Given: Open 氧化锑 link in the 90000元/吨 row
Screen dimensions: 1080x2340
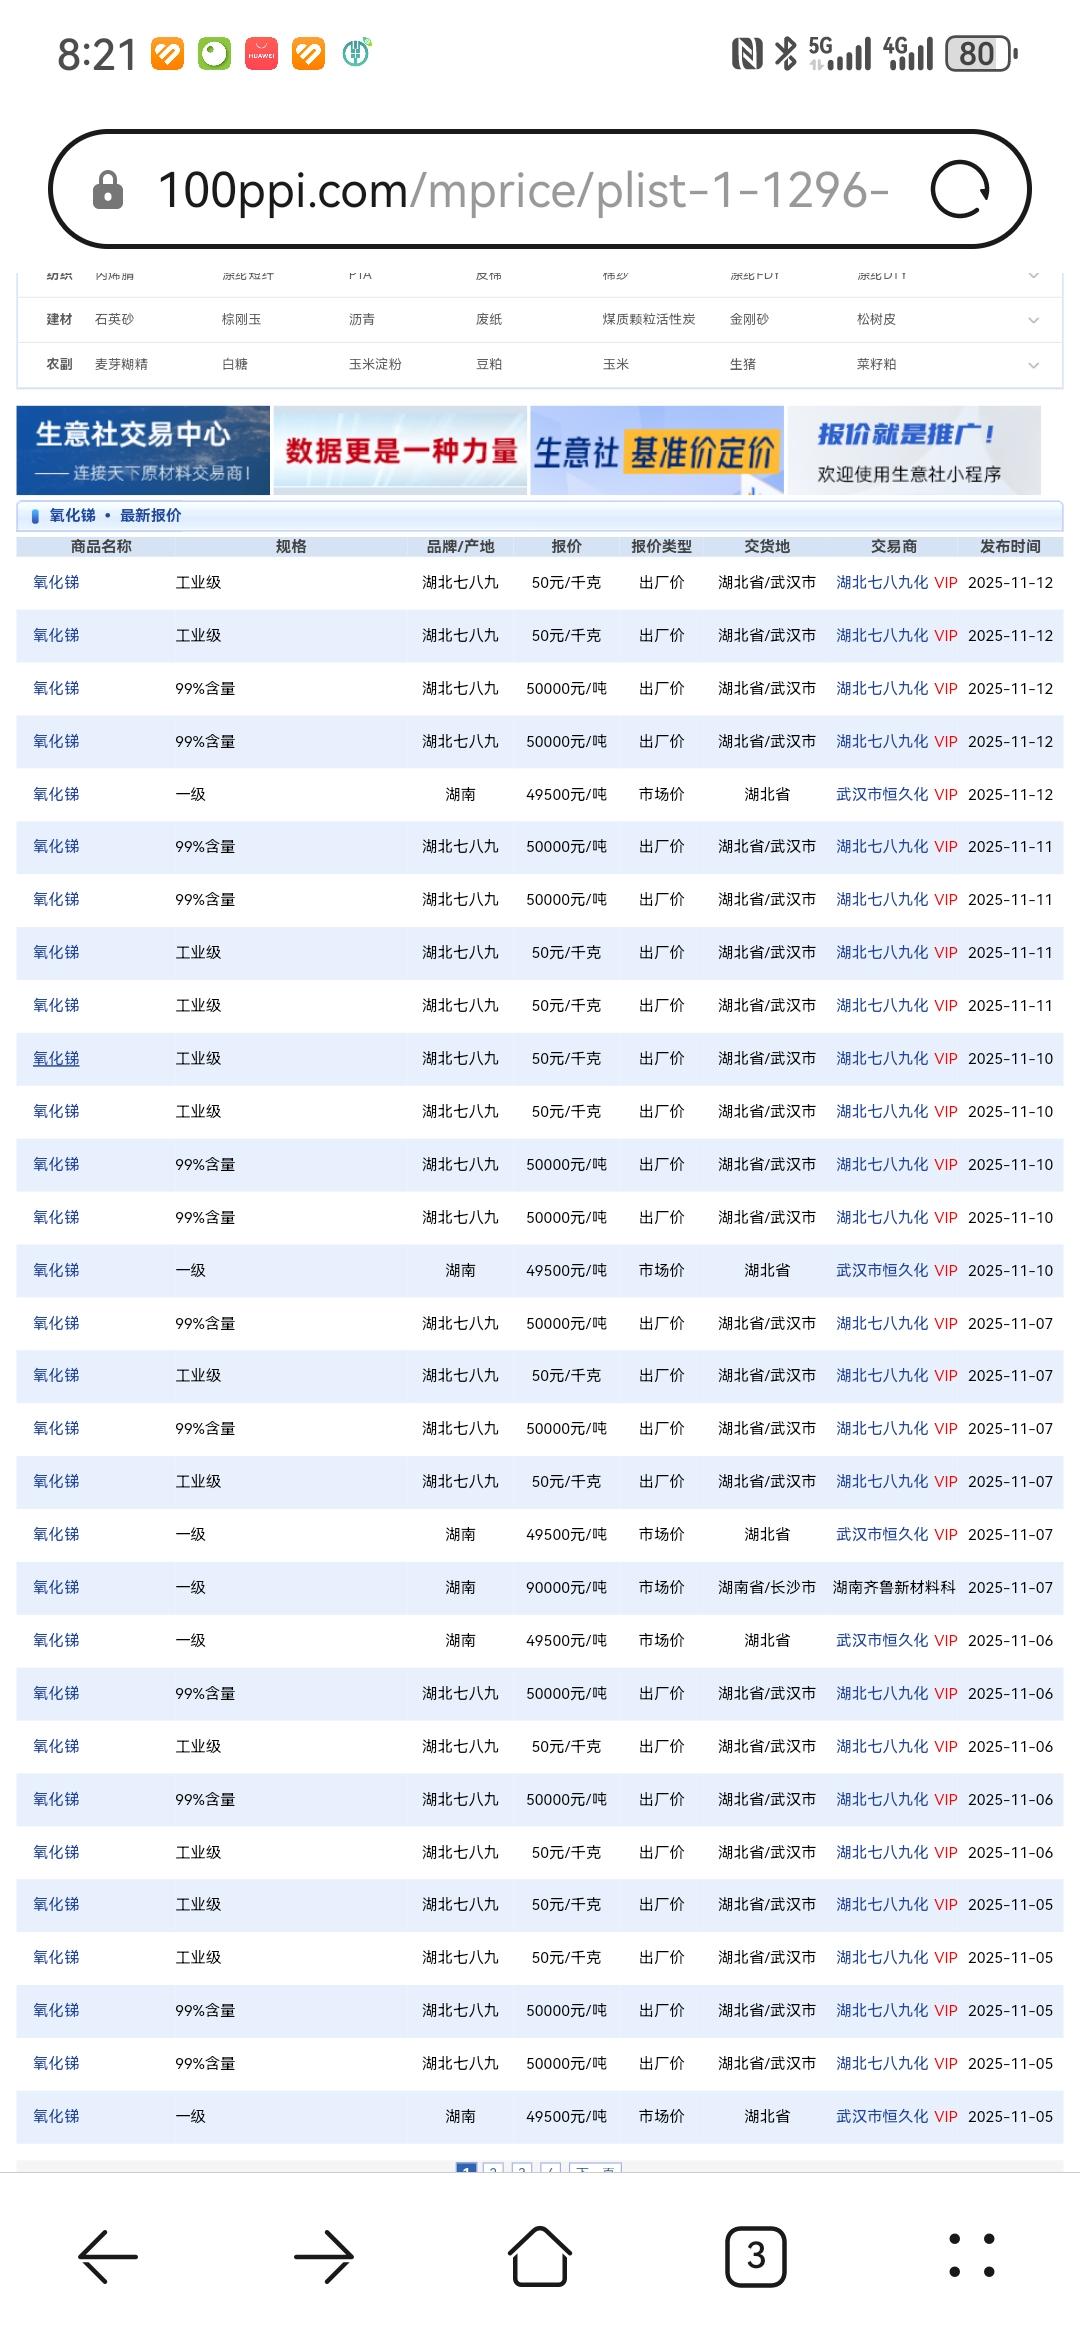Looking at the screenshot, I should click(56, 1587).
